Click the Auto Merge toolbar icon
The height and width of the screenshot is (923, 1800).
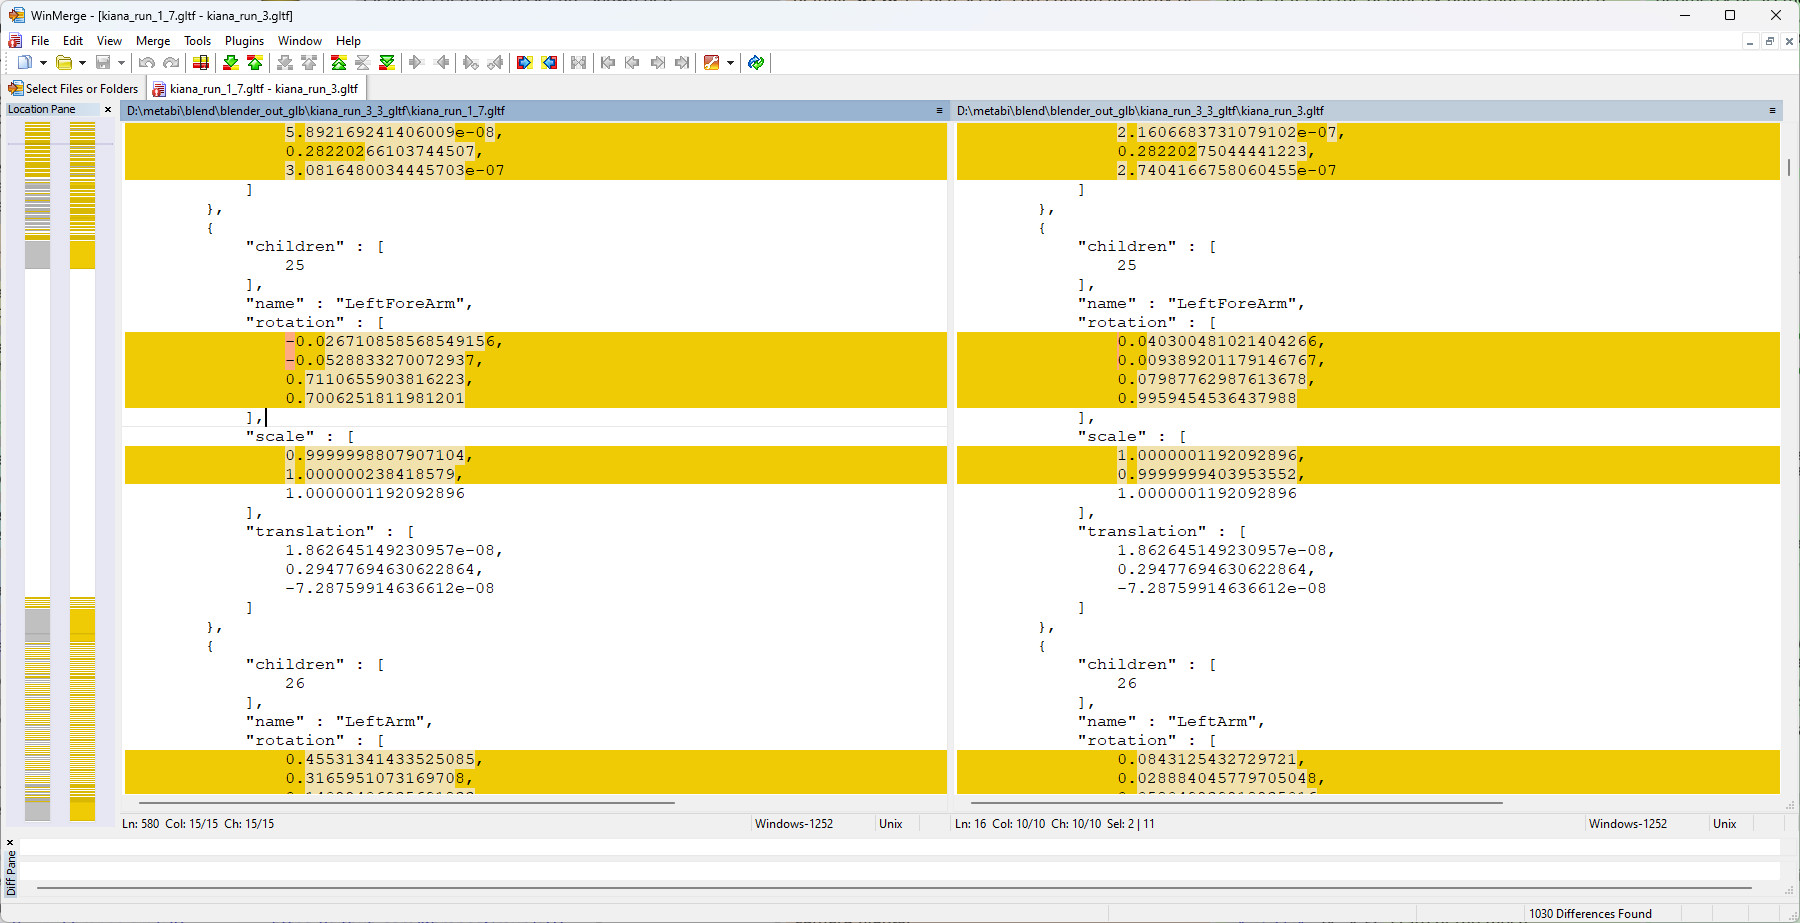[x=578, y=63]
